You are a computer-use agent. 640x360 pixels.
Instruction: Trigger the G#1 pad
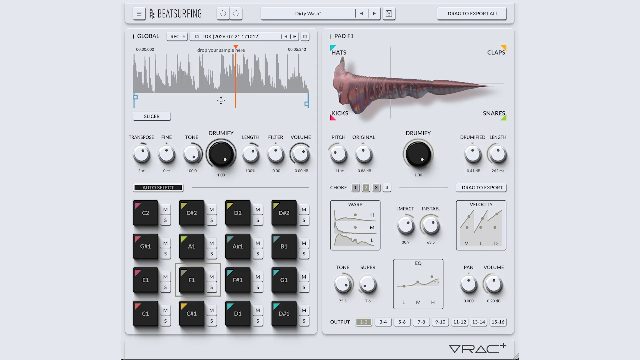[x=145, y=247]
